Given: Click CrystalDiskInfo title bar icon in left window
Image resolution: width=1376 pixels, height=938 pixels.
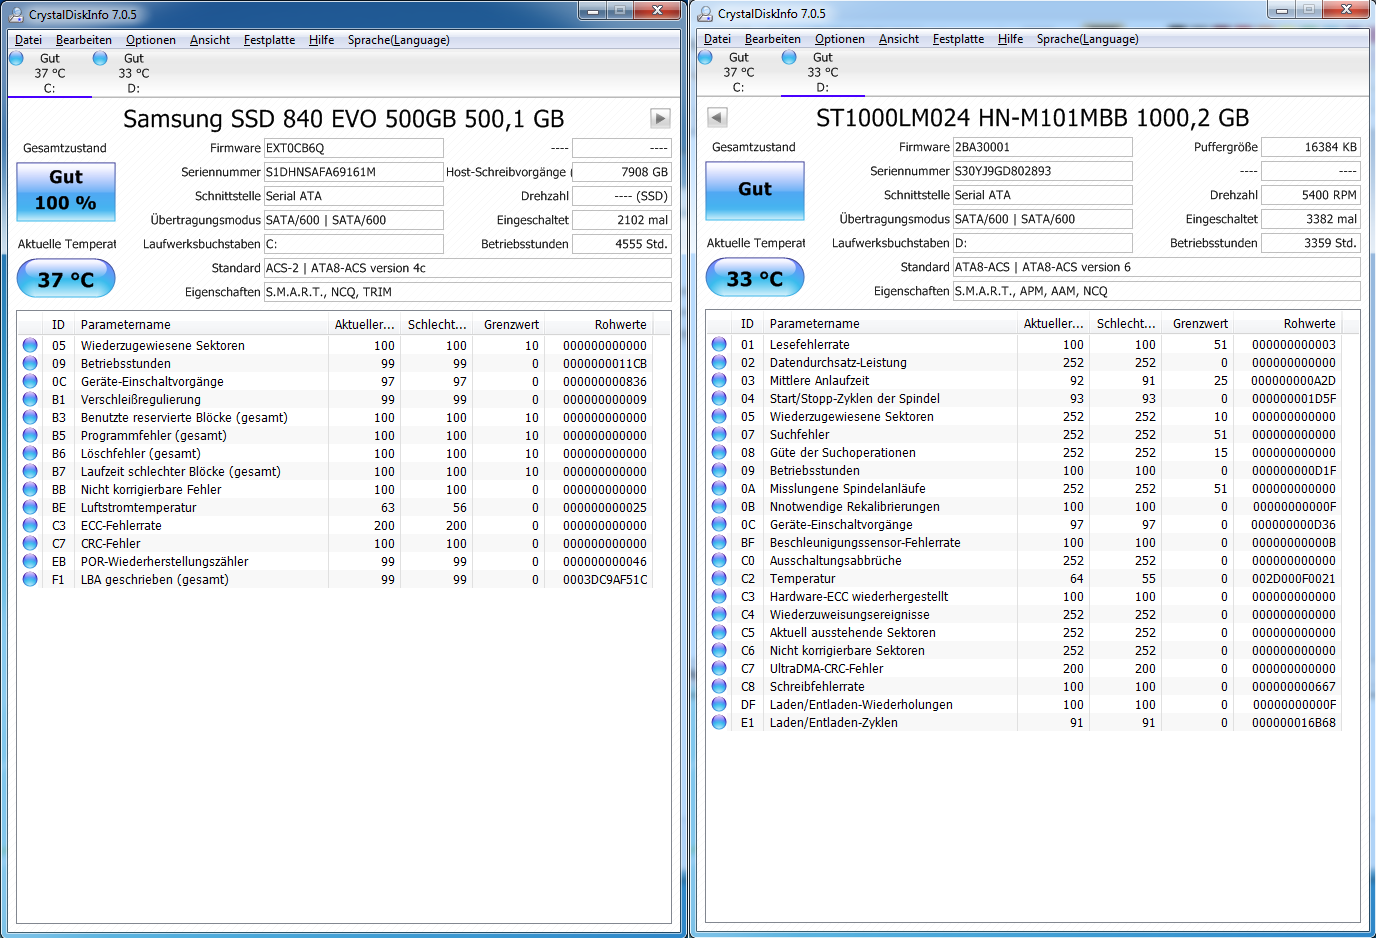Looking at the screenshot, I should click(x=17, y=15).
